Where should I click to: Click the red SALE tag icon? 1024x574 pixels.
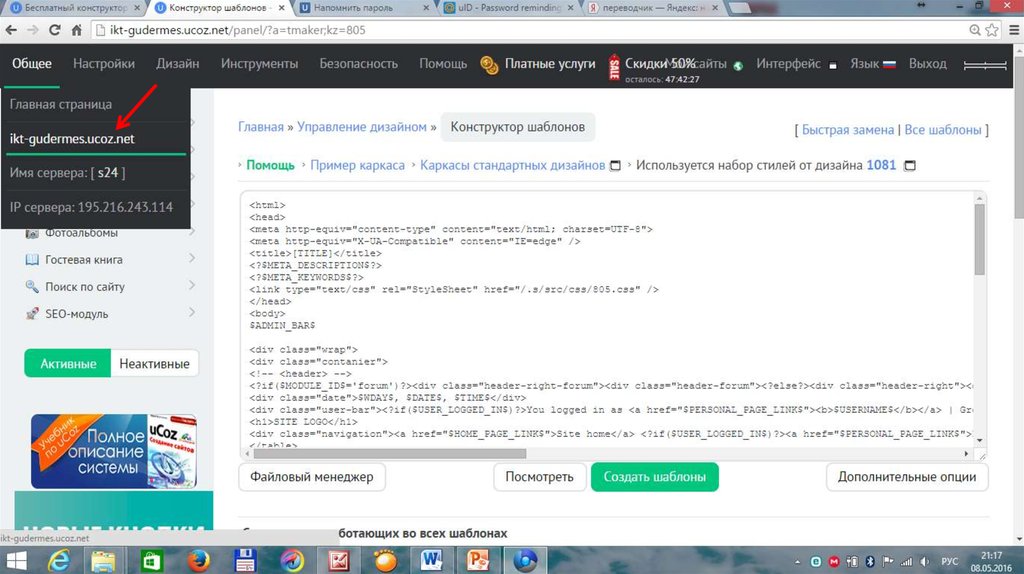[x=615, y=68]
